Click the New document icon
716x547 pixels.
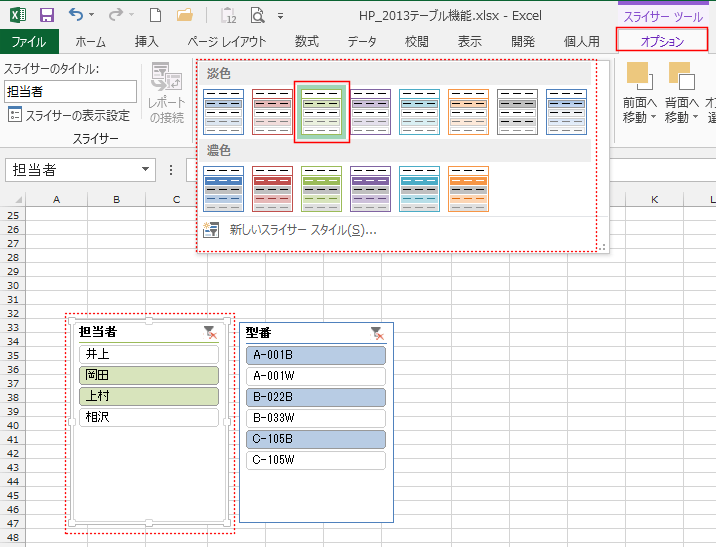coord(154,15)
